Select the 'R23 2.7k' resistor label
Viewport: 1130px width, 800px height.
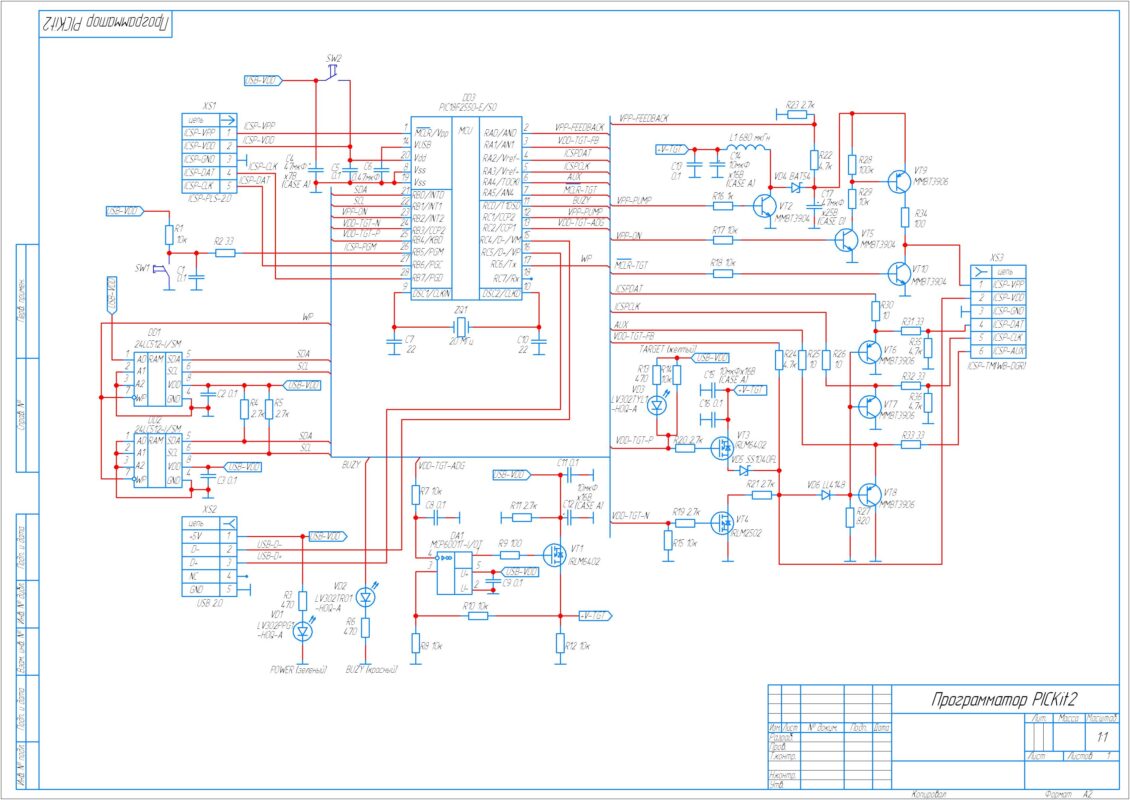coord(799,105)
